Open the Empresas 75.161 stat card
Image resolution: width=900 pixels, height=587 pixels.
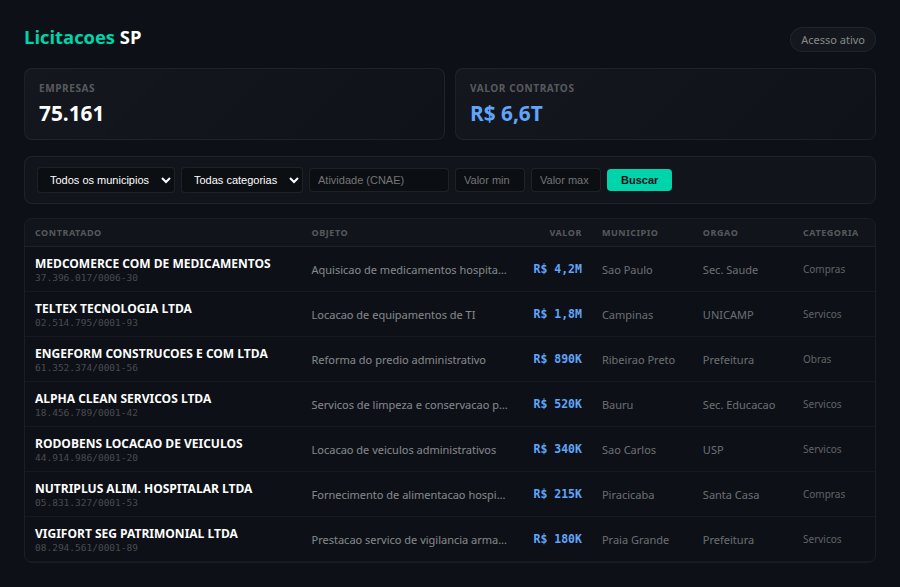click(234, 104)
